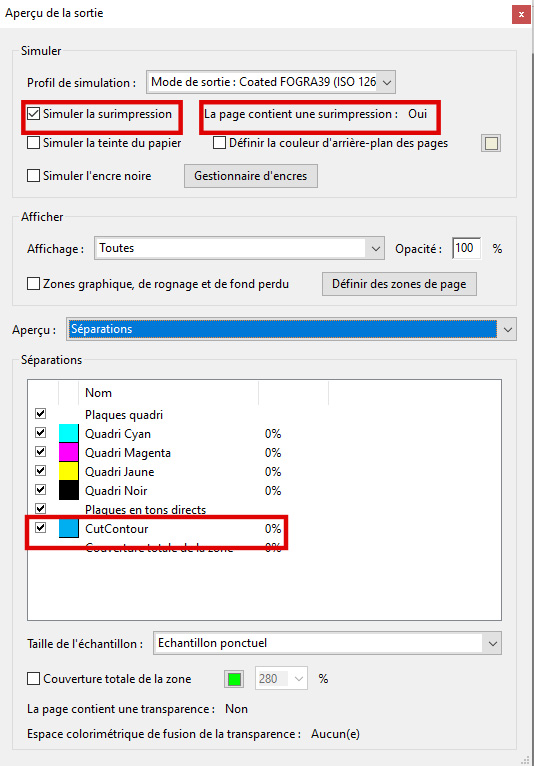This screenshot has width=534, height=766.
Task: Open Gestionnaire d'encres
Action: [x=251, y=176]
